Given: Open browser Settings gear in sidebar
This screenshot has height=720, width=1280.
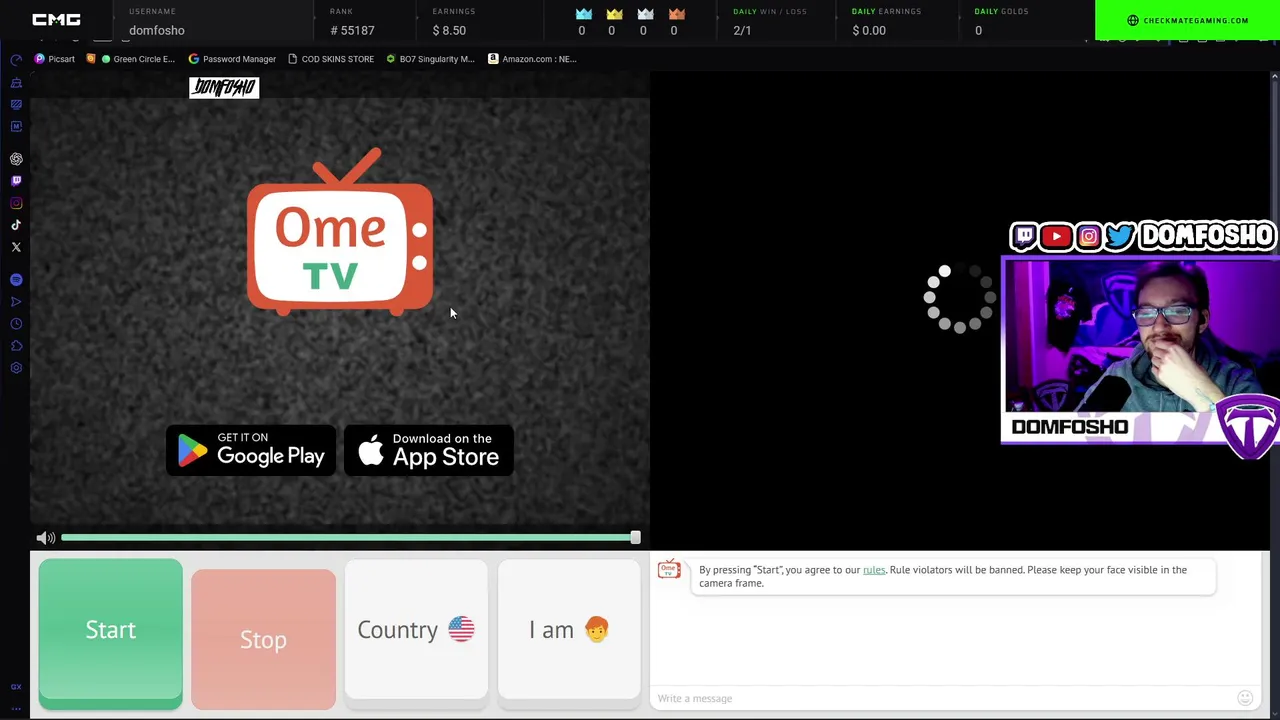Looking at the screenshot, I should tap(16, 368).
